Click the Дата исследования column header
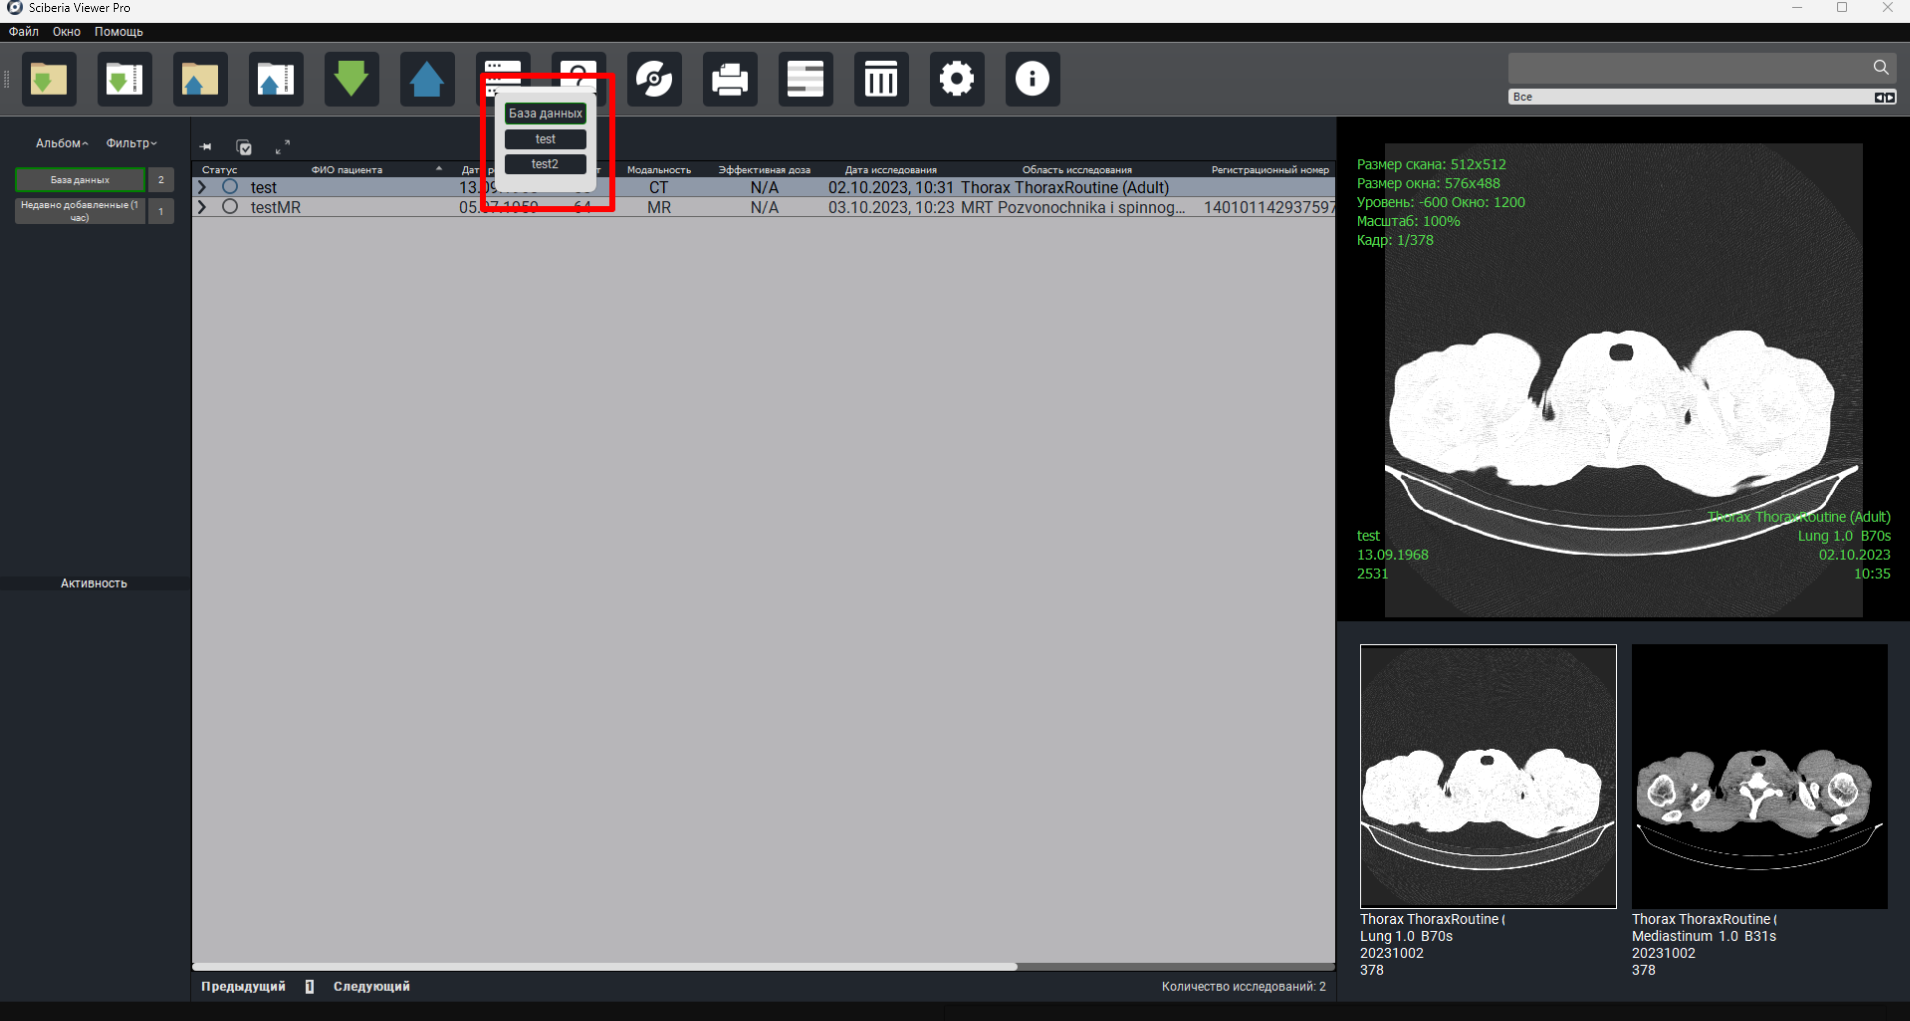Screen dimensions: 1910x1021 click(890, 170)
